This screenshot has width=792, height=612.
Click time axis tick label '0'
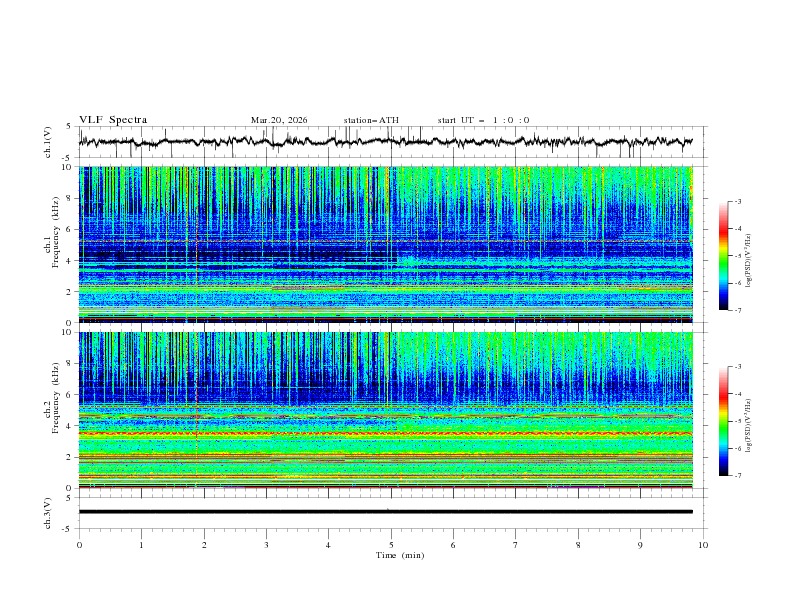click(x=79, y=545)
